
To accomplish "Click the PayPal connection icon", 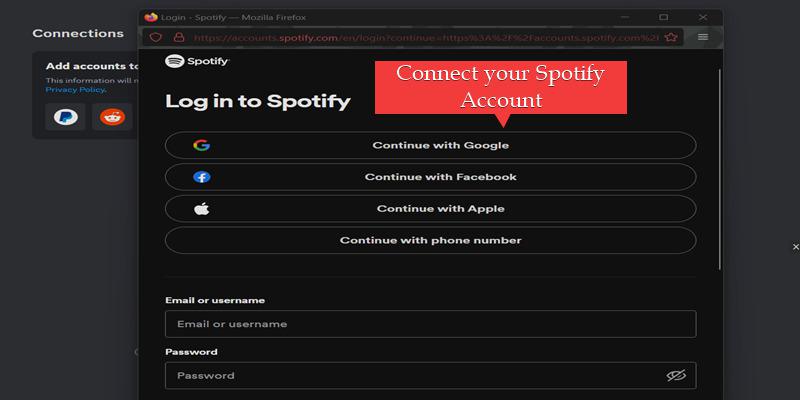I will 65,116.
